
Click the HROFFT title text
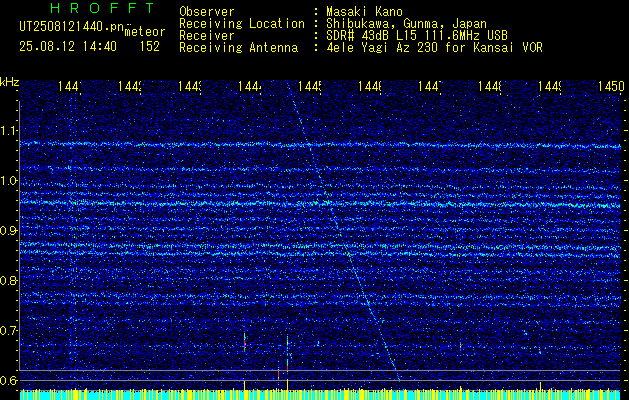click(103, 8)
